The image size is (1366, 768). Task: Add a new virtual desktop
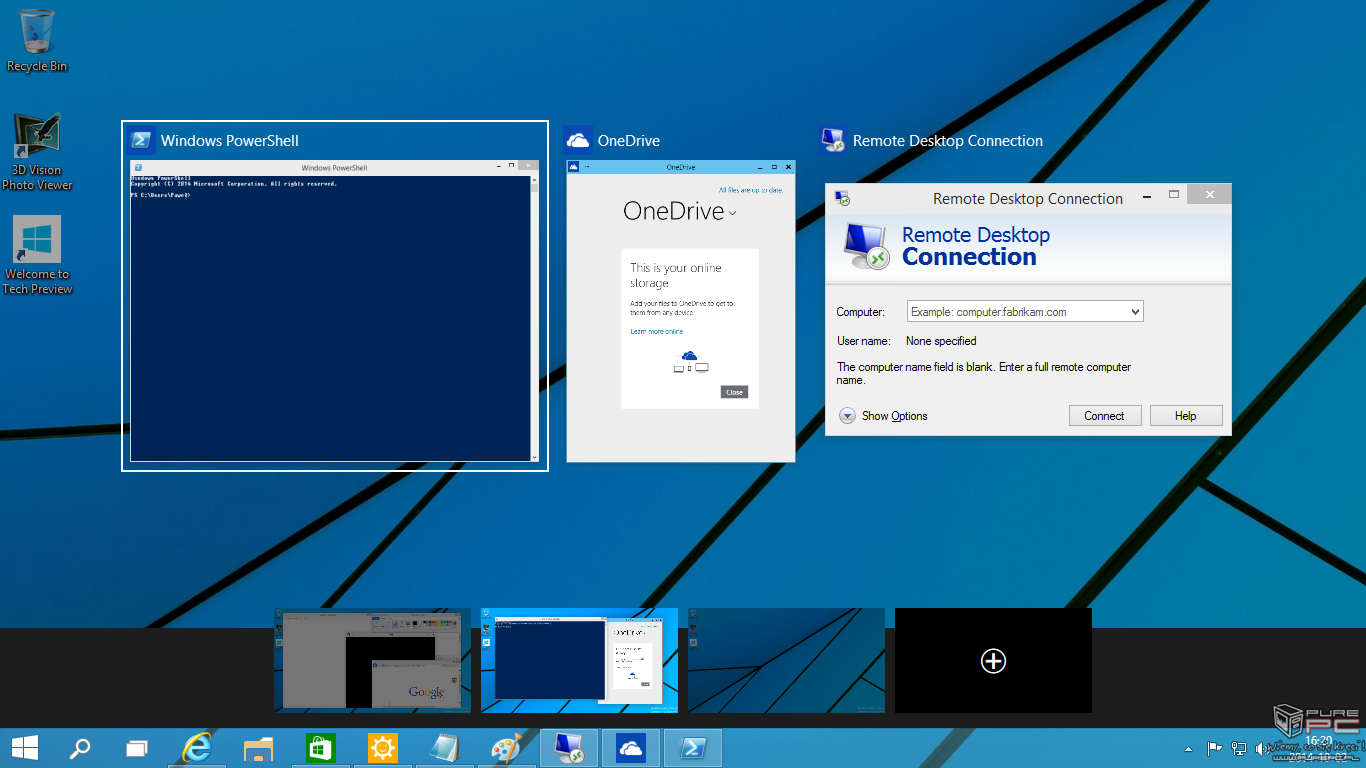coord(993,661)
